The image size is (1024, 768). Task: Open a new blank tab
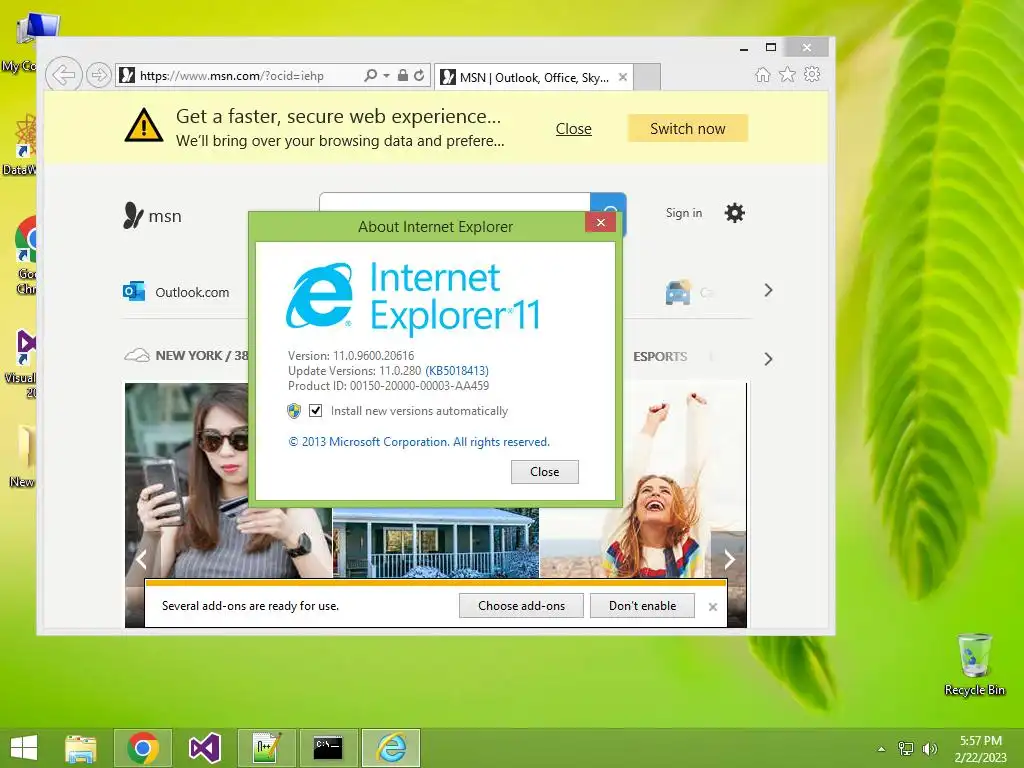tap(647, 78)
